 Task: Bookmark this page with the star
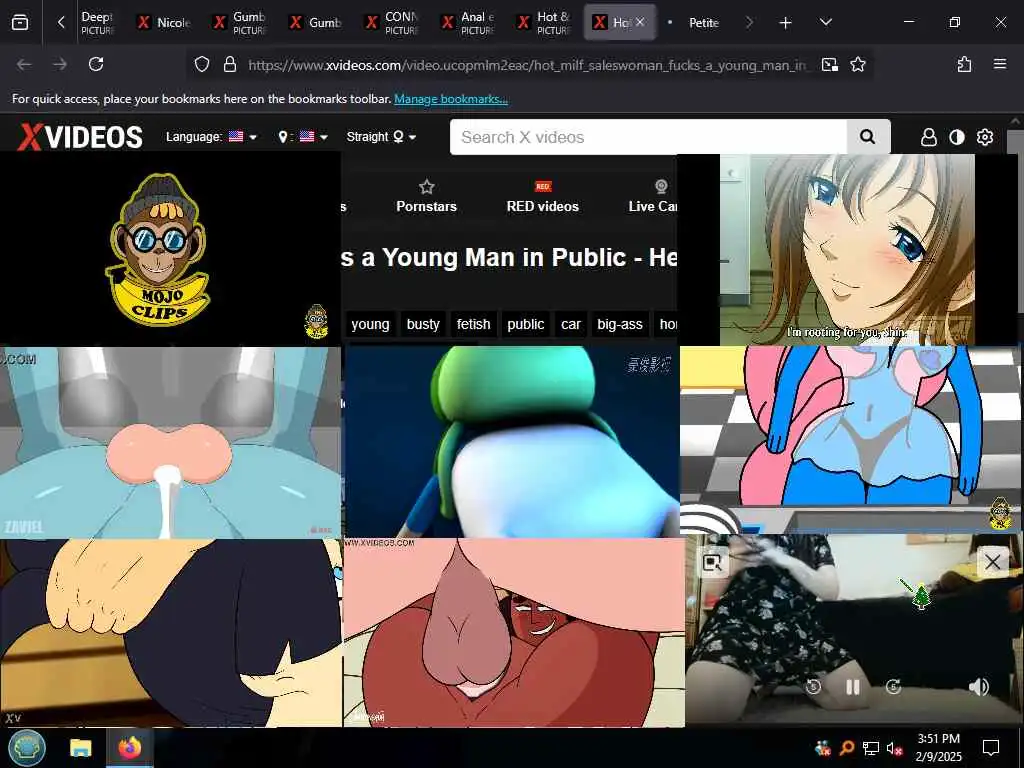[858, 65]
